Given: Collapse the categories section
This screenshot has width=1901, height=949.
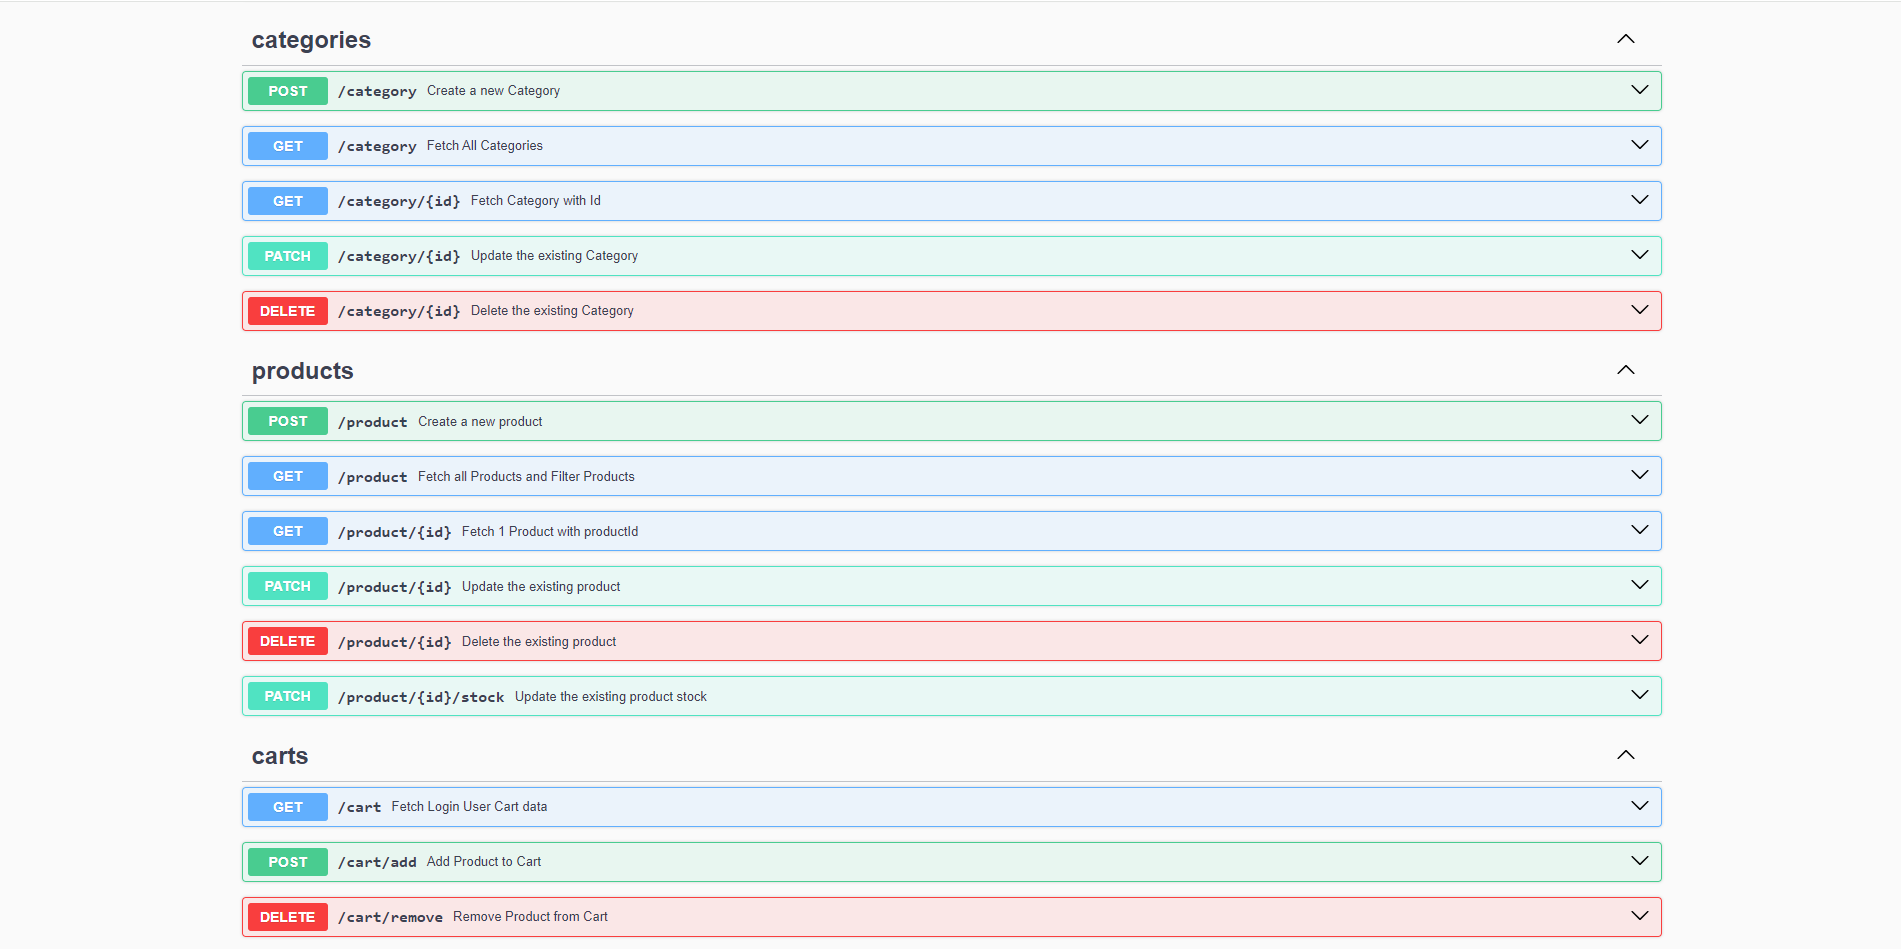Looking at the screenshot, I should pos(1626,39).
